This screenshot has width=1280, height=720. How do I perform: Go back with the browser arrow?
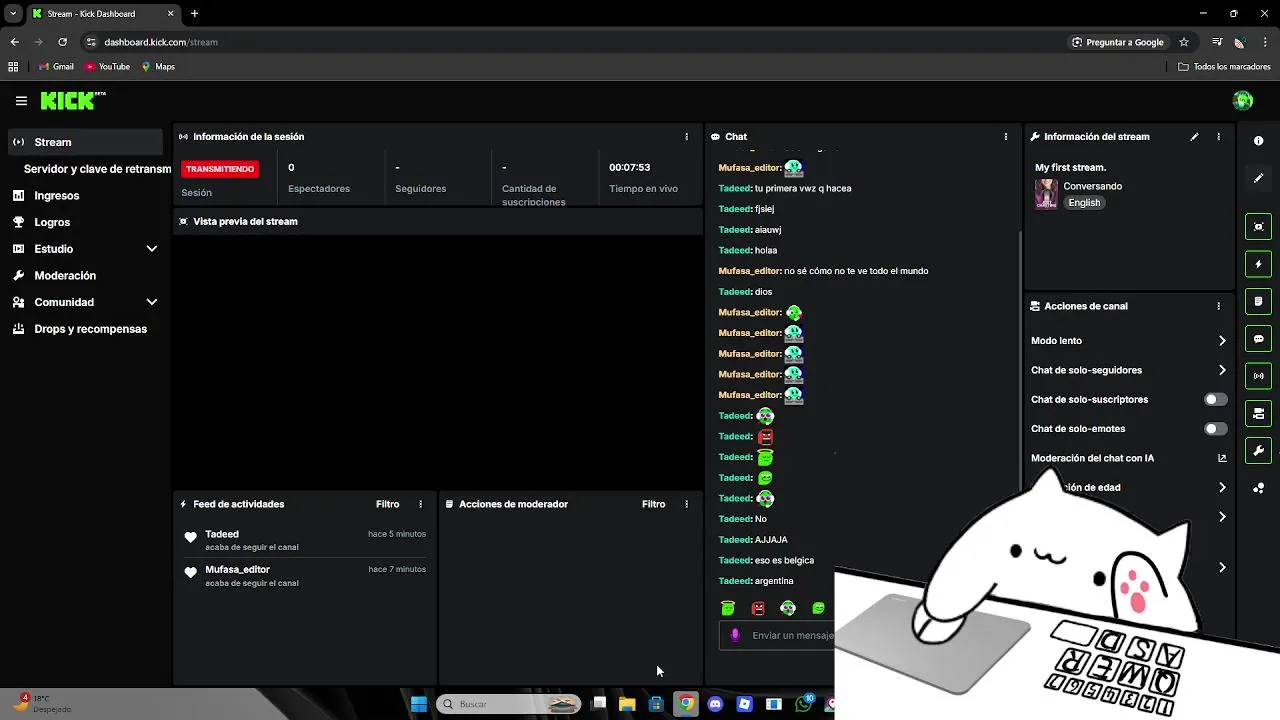(14, 42)
